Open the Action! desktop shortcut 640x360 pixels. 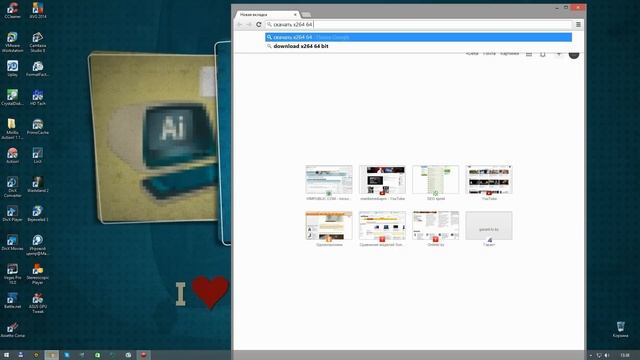click(x=12, y=156)
